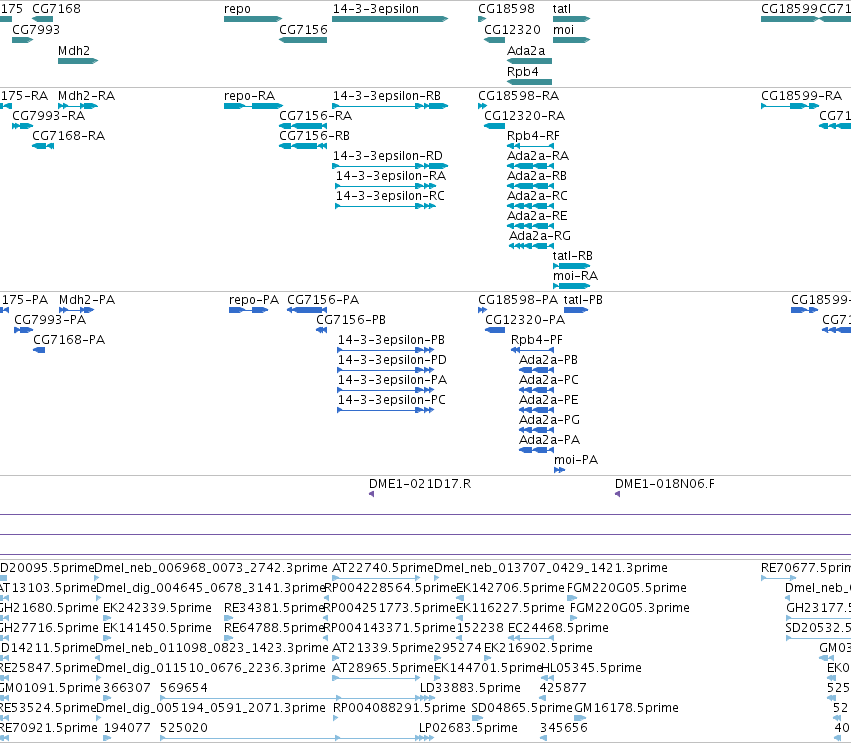The image size is (851, 743).
Task: Select the CG12320 gene glyph
Action: coord(494,40)
